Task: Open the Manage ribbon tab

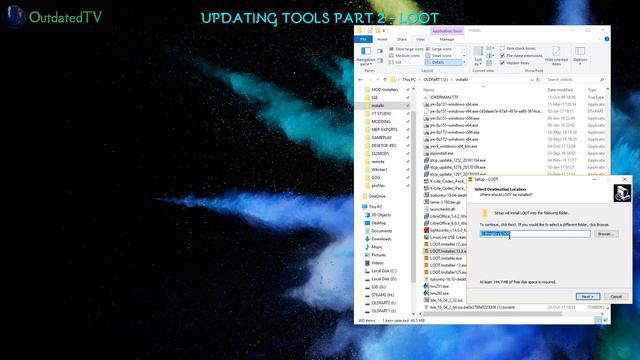Action: point(447,39)
